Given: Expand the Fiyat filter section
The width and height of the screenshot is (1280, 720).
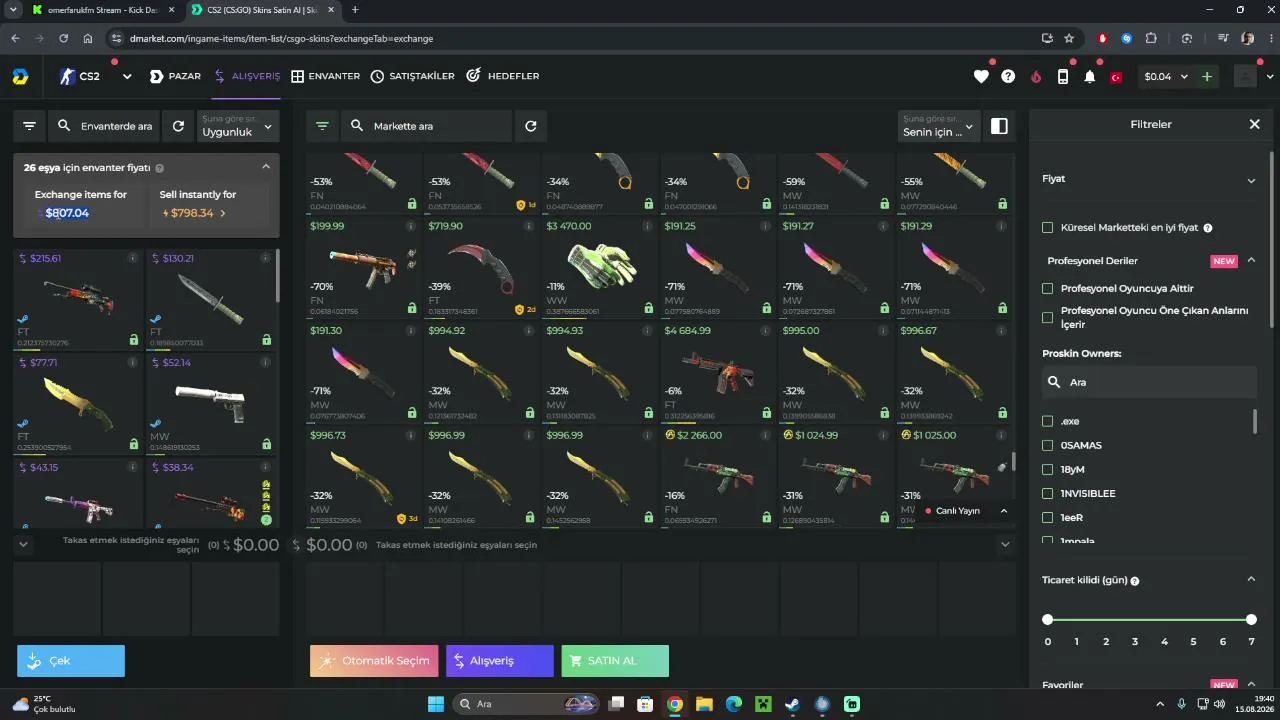Looking at the screenshot, I should (x=1251, y=180).
